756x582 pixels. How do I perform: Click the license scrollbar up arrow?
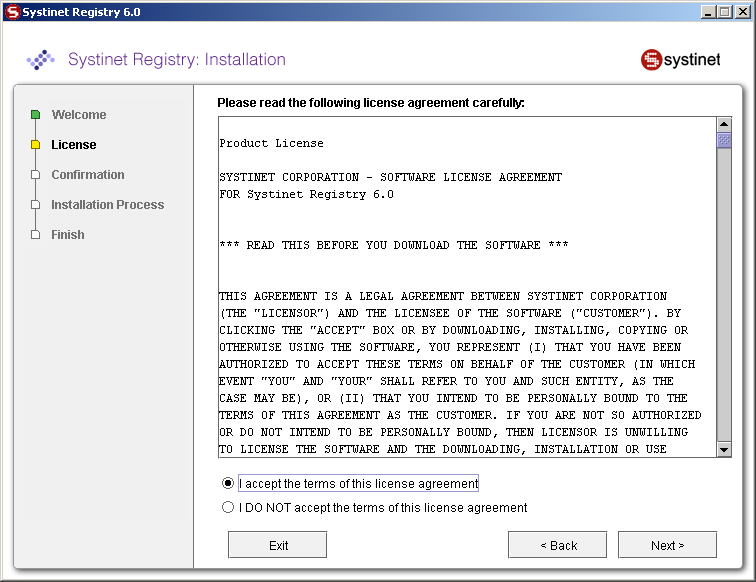tap(724, 124)
